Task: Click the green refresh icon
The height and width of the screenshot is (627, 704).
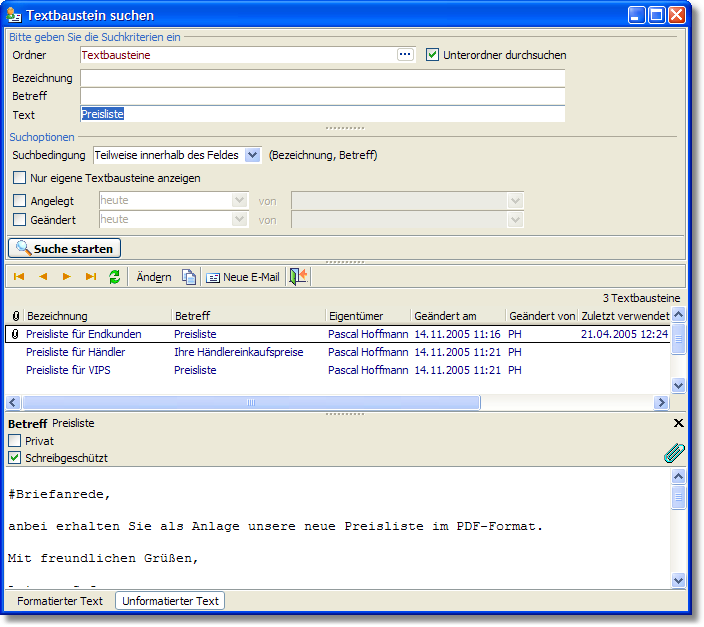Action: click(114, 277)
